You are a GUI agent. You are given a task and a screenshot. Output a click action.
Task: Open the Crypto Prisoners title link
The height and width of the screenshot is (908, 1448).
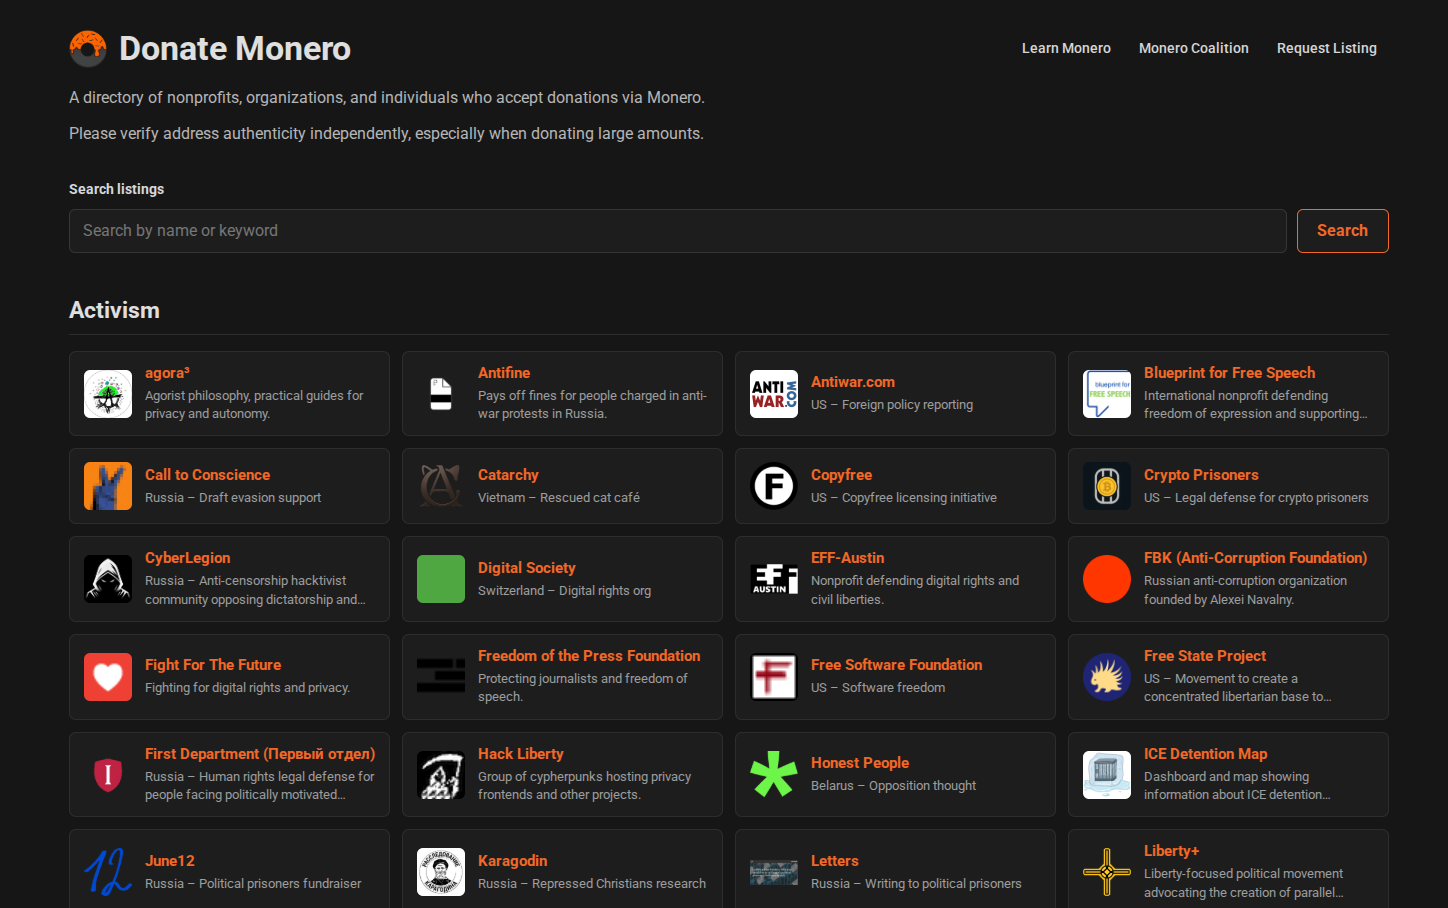pyautogui.click(x=1201, y=475)
